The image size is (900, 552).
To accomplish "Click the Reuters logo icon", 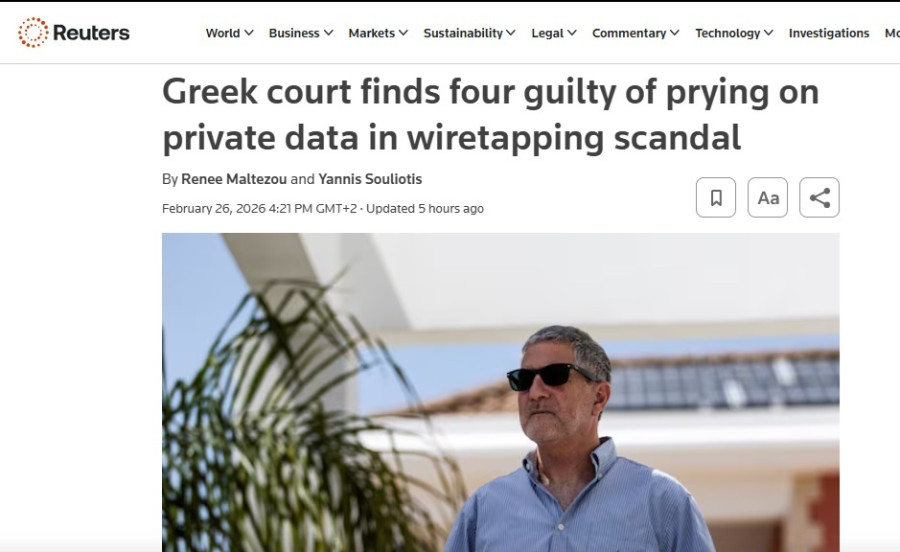I will point(33,32).
